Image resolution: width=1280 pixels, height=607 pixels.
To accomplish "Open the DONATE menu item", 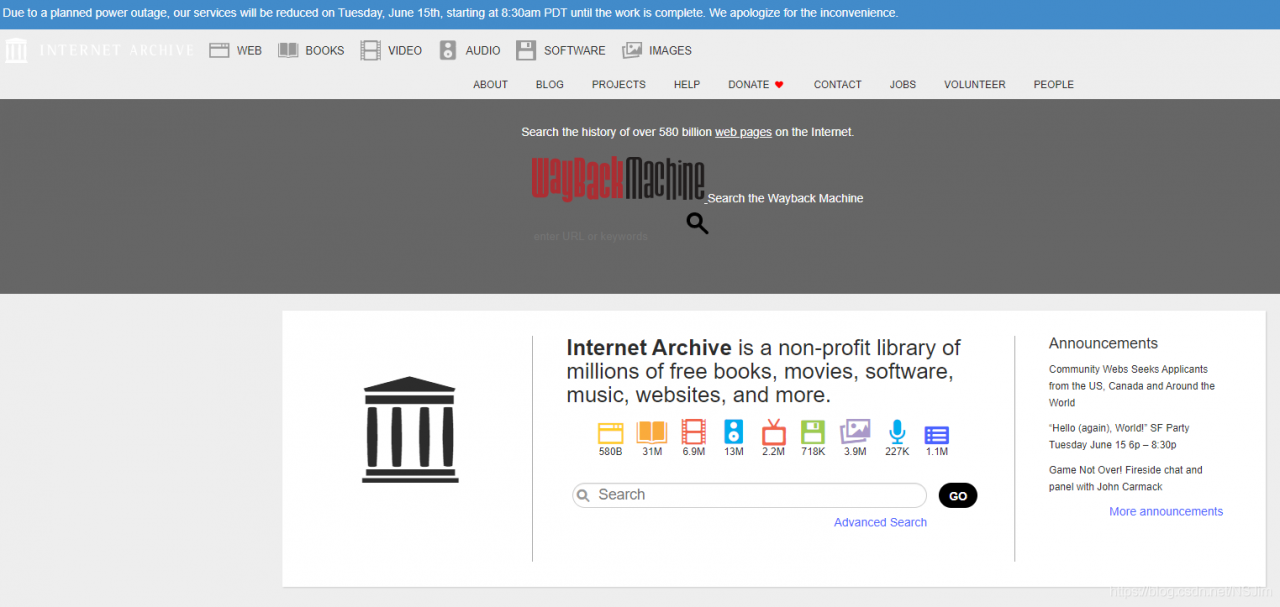I will 749,85.
